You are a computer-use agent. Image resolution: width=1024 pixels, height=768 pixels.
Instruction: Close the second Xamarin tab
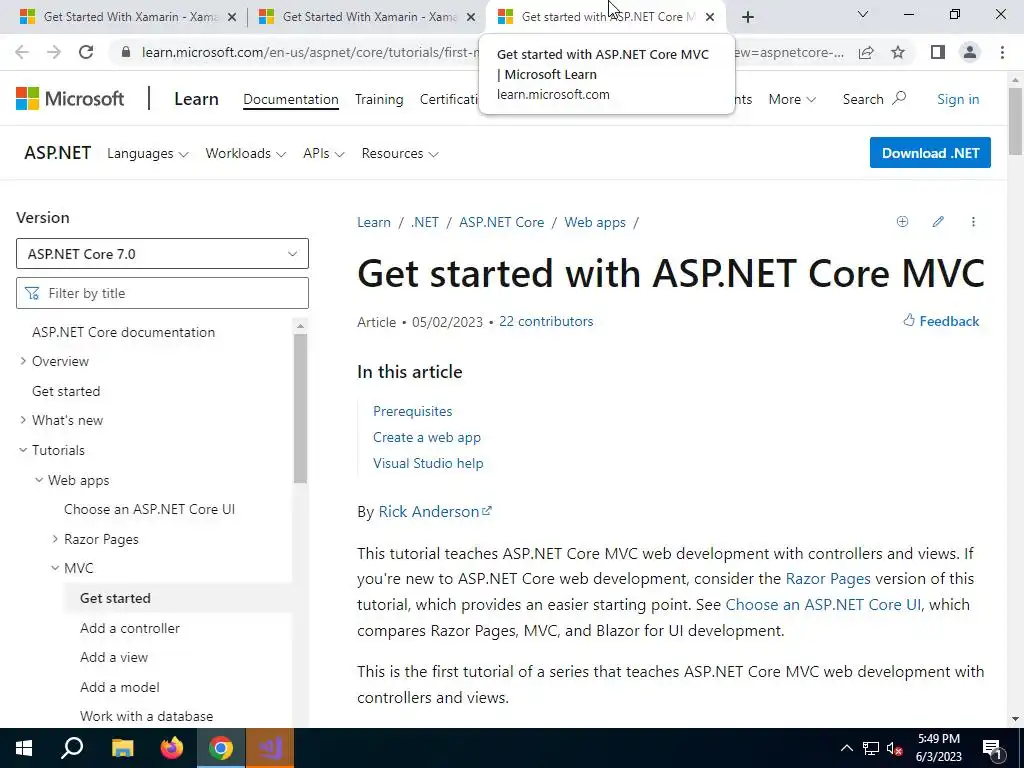[x=471, y=17]
